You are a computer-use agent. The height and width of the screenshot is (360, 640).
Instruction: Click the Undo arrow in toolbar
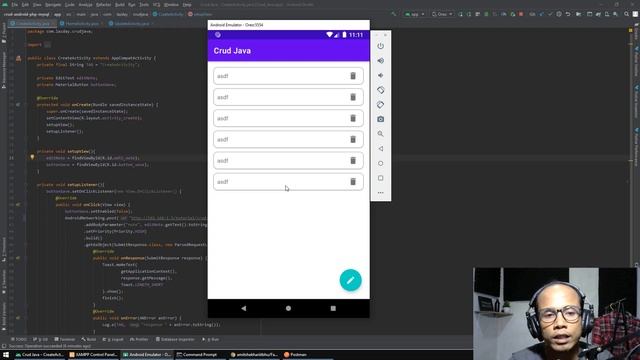[568, 14]
